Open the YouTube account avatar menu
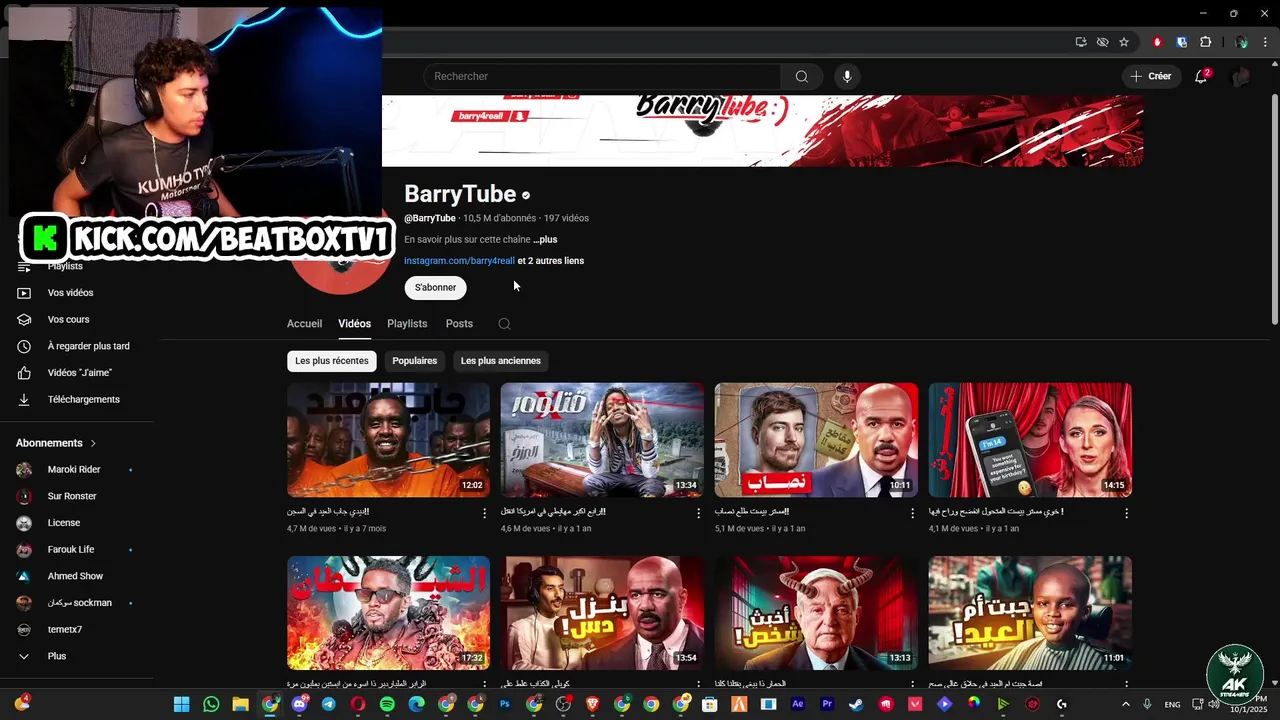The height and width of the screenshot is (720, 1280). point(1241,76)
